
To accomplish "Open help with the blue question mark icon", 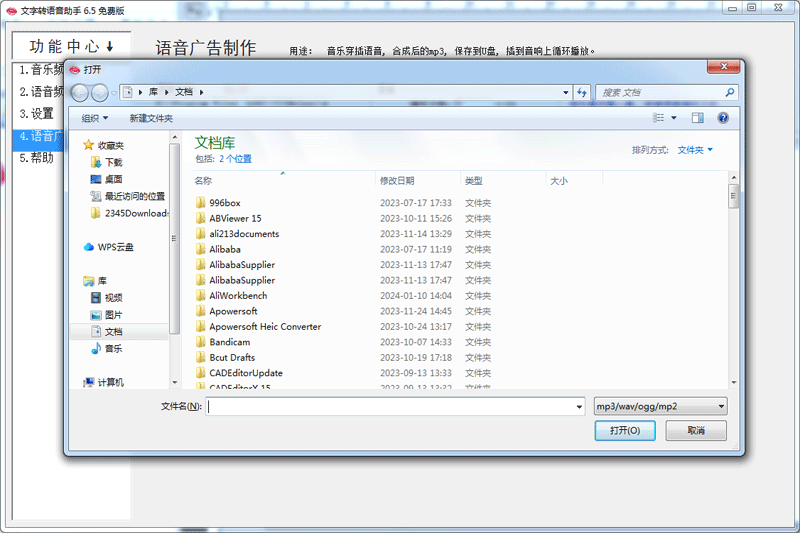I will coord(723,118).
